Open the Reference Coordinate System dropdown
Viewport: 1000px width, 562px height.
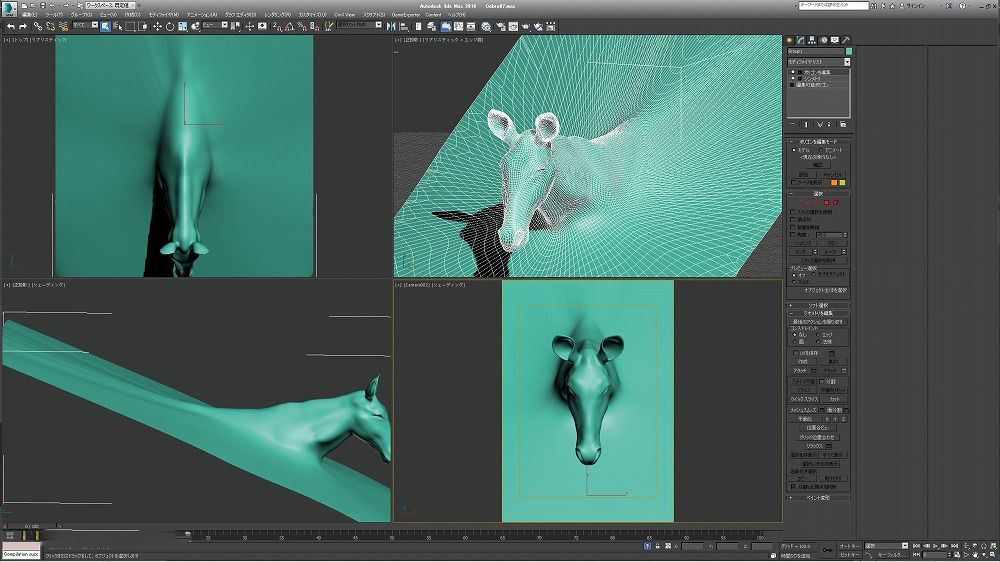(x=215, y=26)
